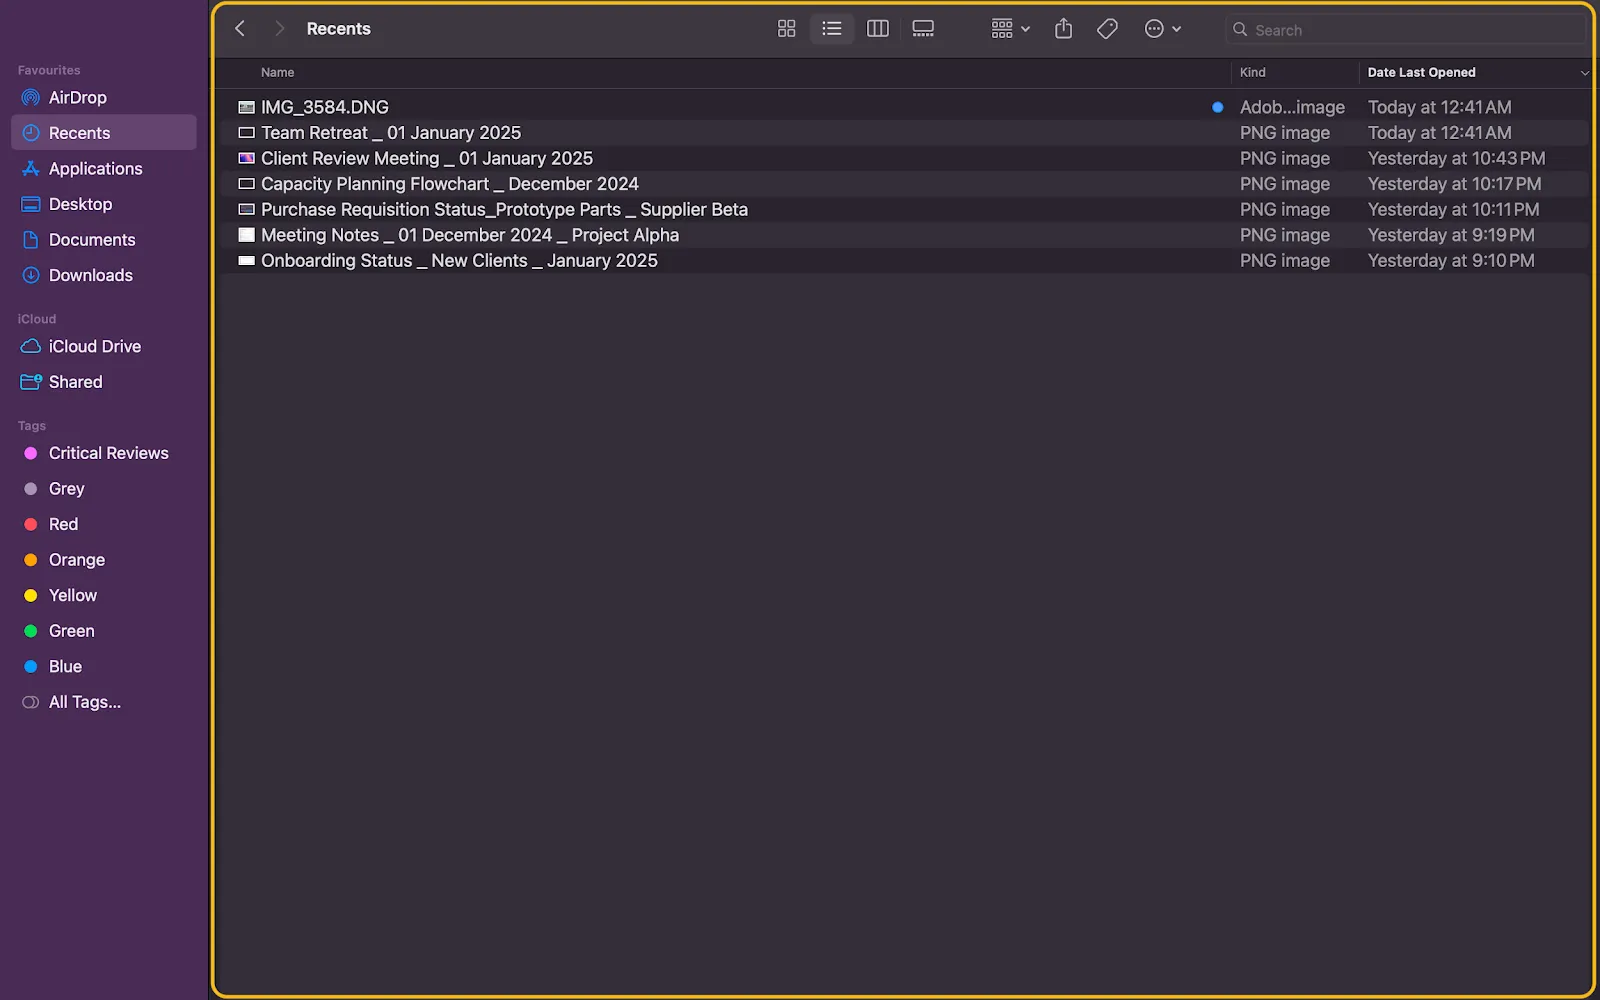This screenshot has width=1600, height=1000.
Task: Select the Grey tag
Action: 104,489
